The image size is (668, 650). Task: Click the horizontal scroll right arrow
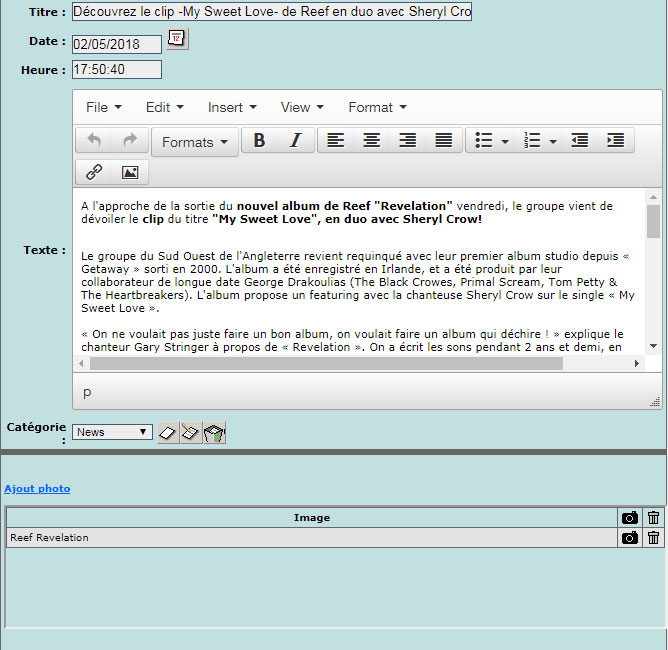click(637, 363)
